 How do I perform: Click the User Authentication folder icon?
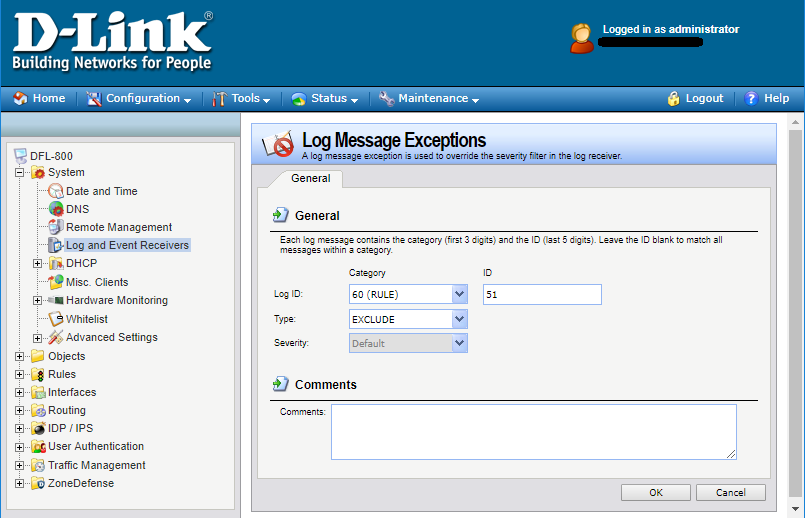click(x=38, y=447)
